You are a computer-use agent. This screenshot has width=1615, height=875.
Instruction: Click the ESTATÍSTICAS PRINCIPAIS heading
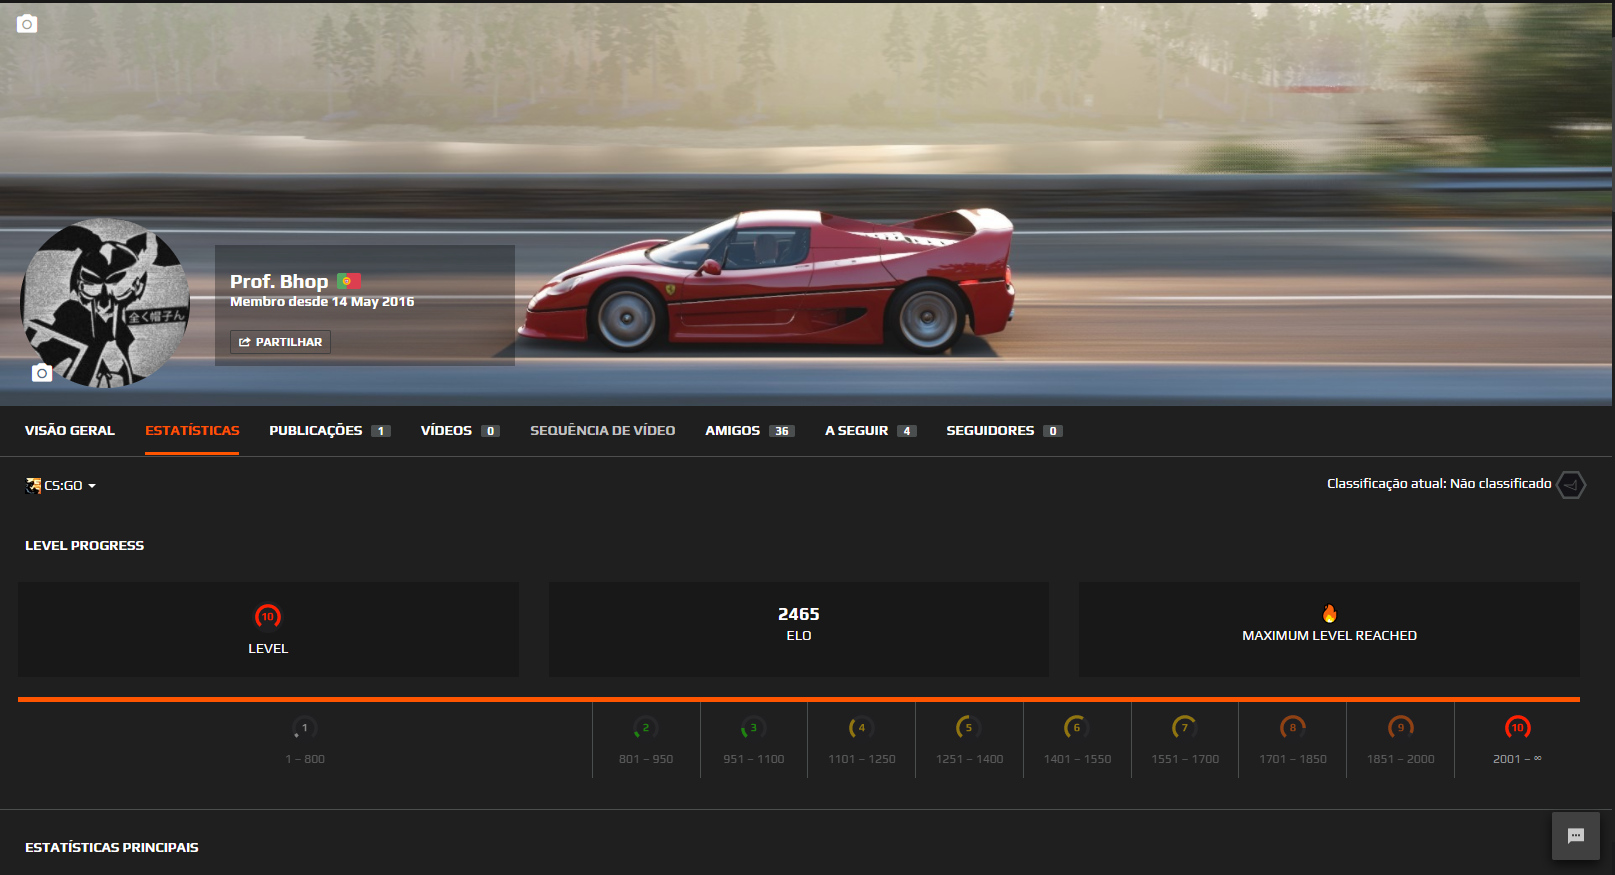(x=112, y=848)
